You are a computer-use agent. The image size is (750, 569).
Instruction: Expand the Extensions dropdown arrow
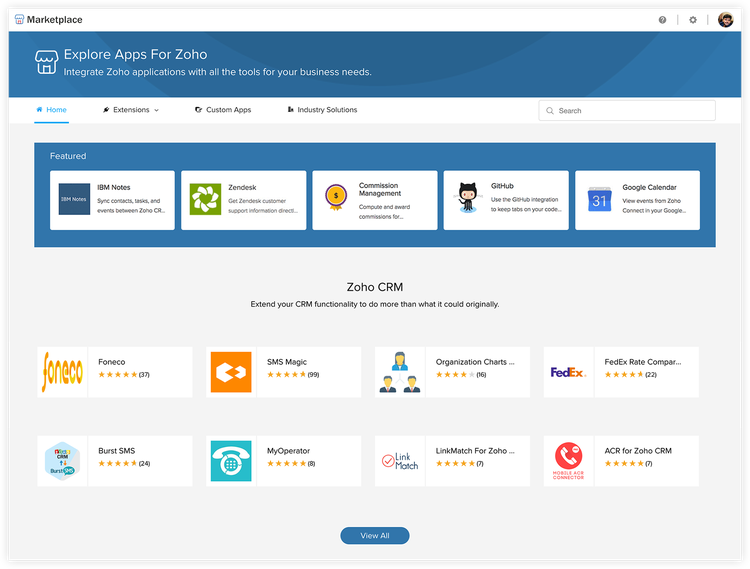(156, 110)
